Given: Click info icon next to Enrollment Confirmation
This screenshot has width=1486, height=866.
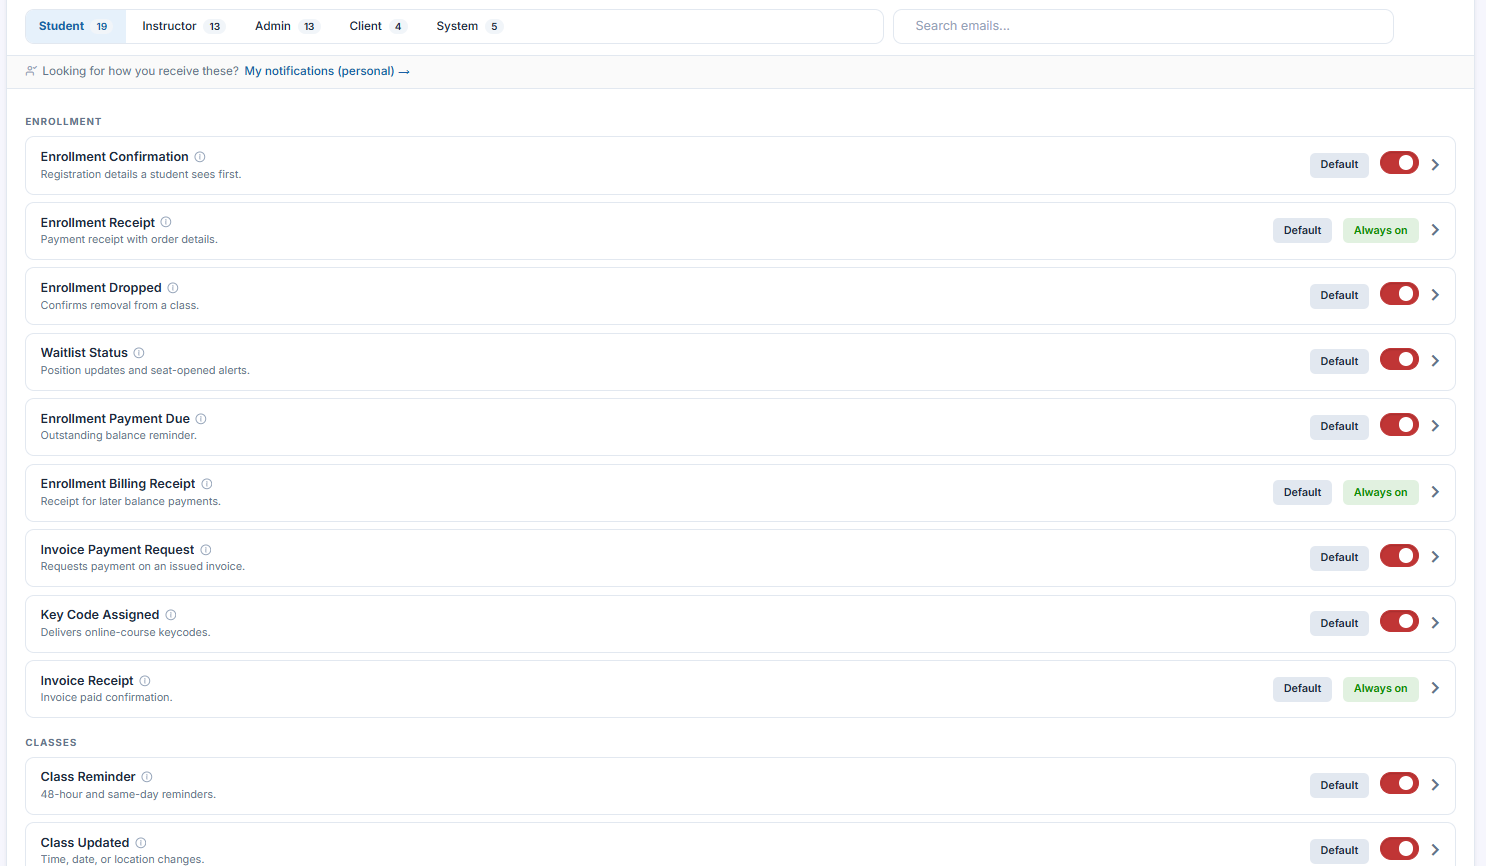Looking at the screenshot, I should tap(200, 157).
